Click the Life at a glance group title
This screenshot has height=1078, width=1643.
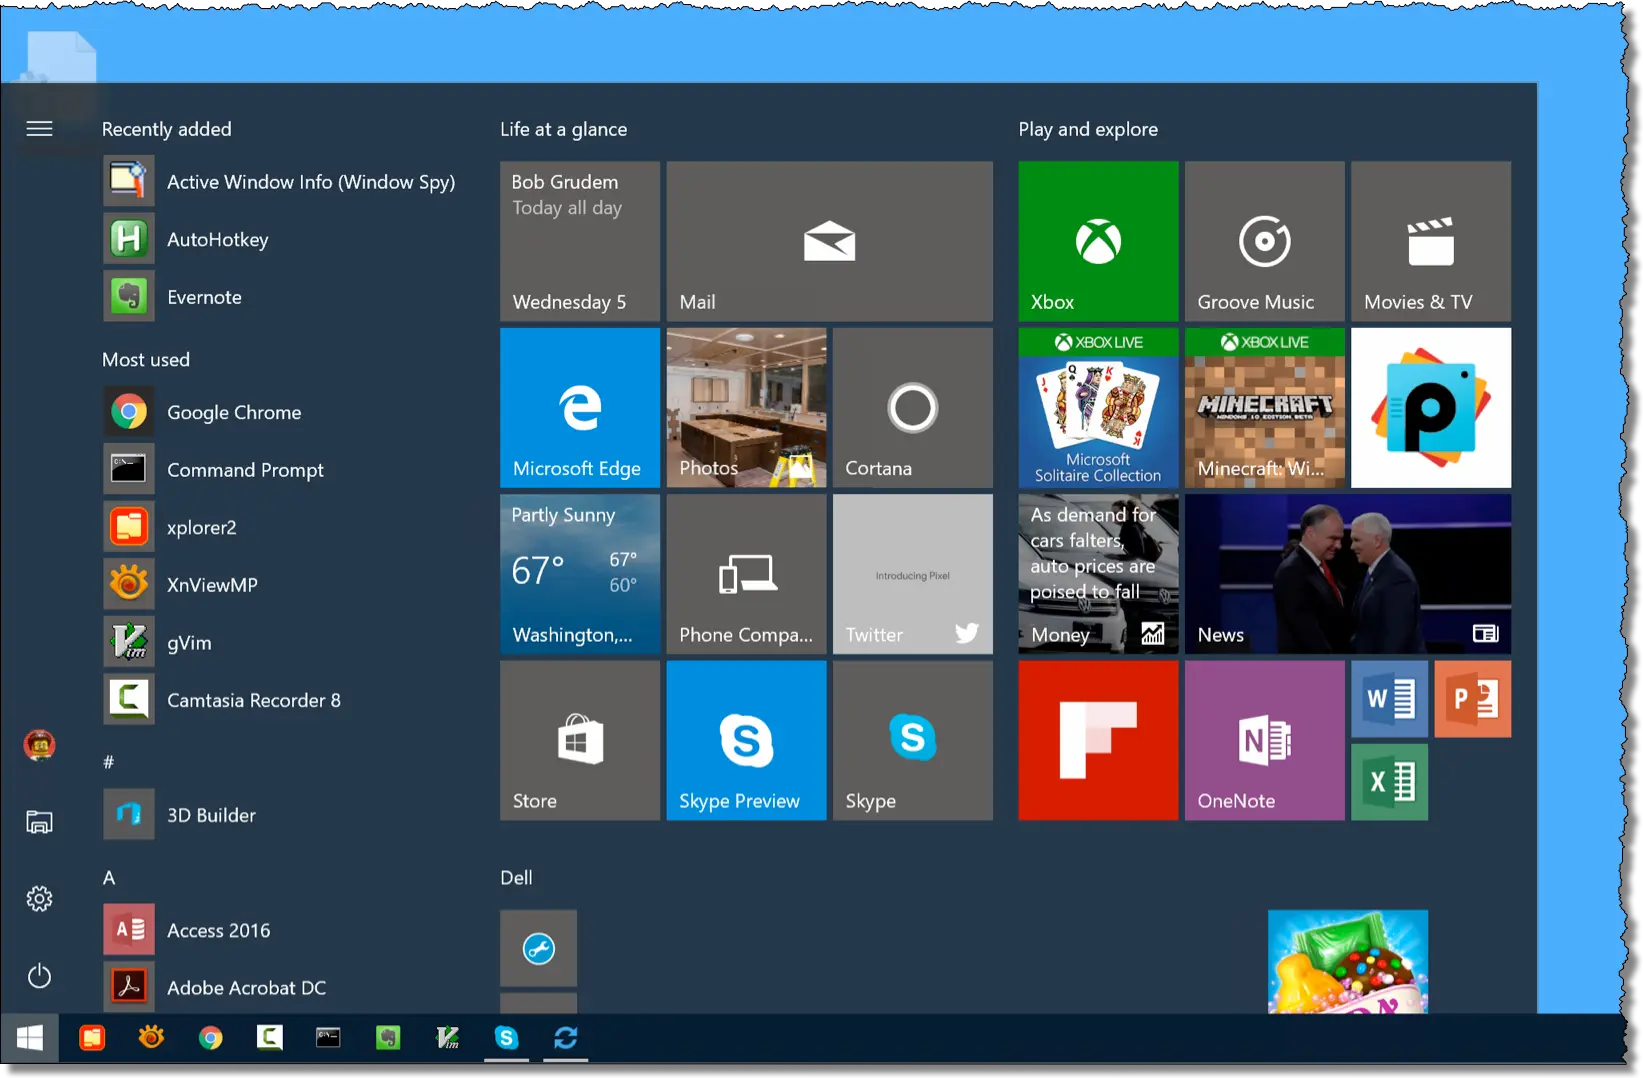pos(564,129)
